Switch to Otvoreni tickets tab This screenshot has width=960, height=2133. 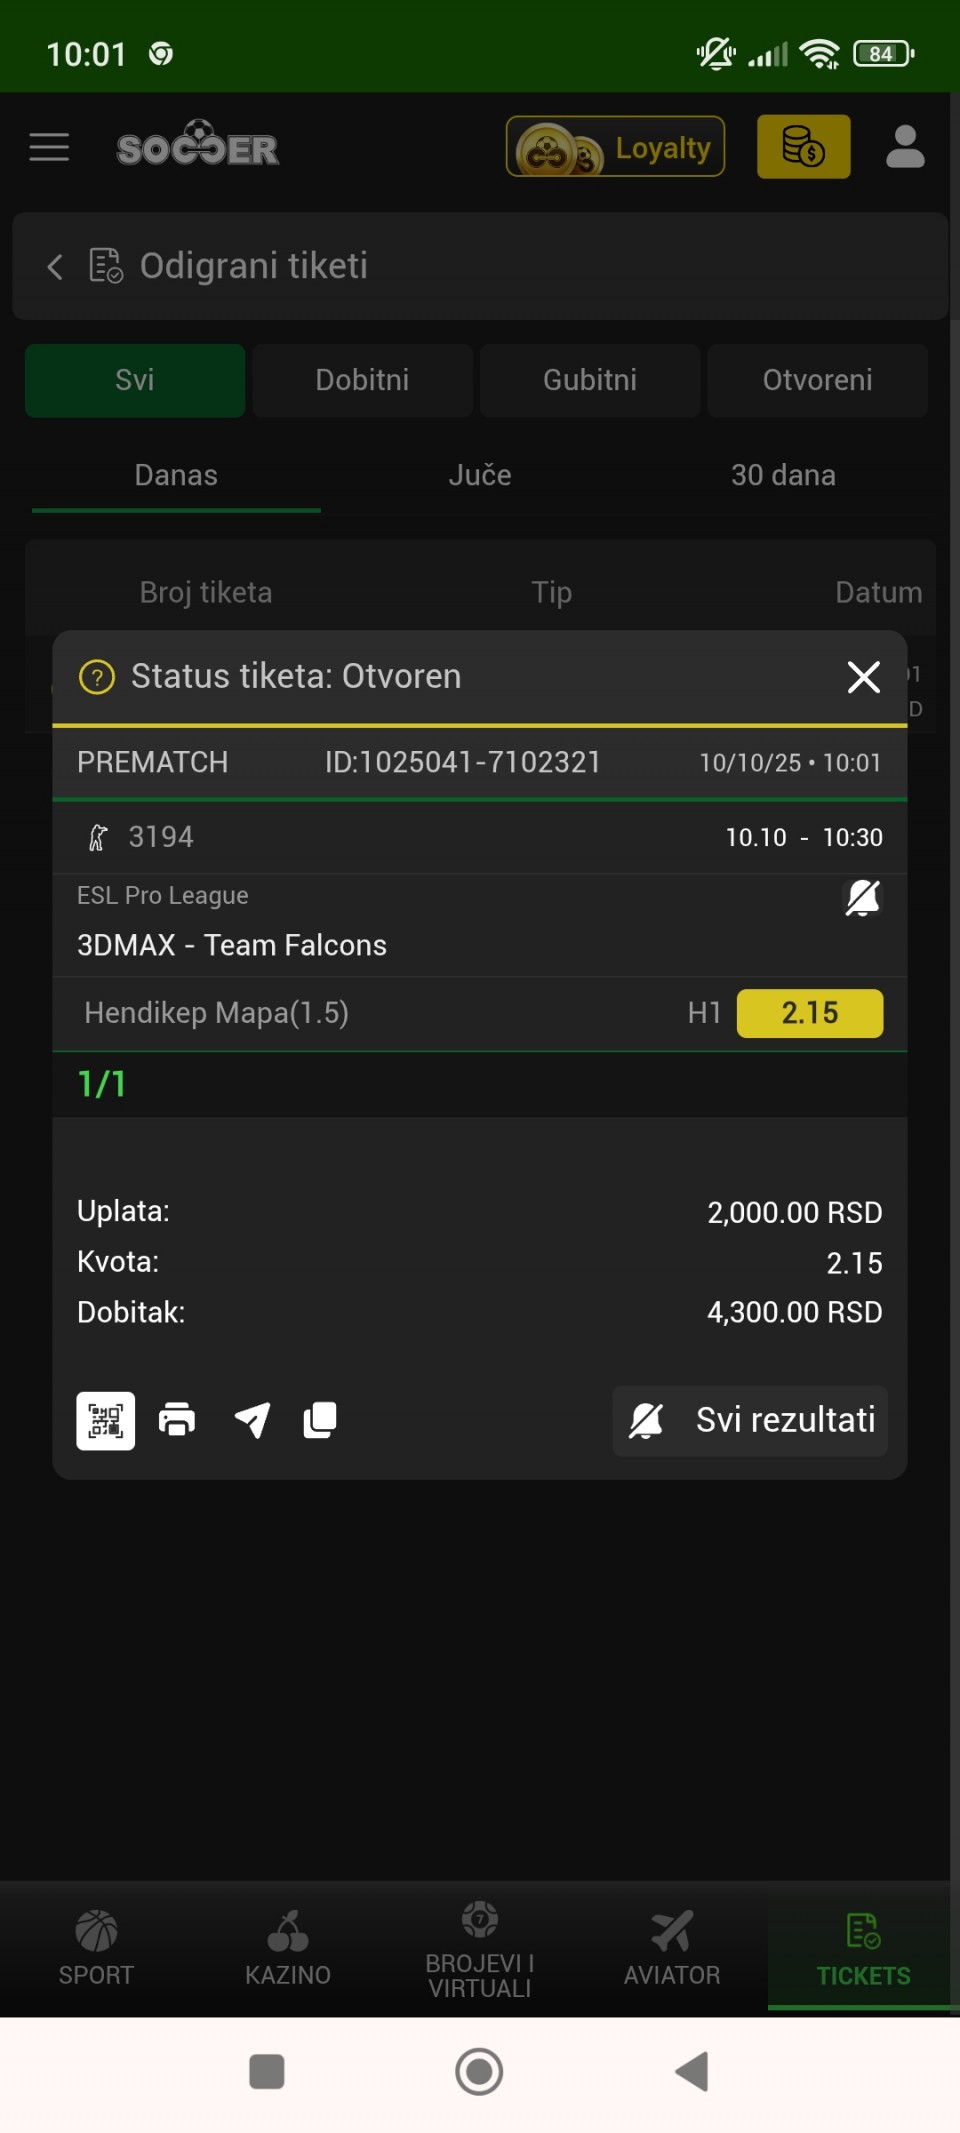(817, 380)
